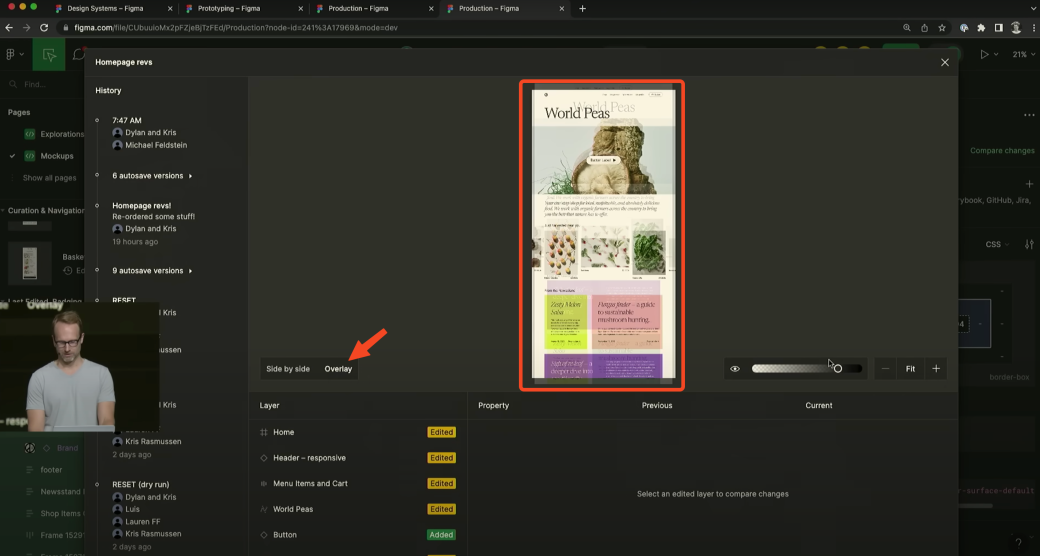
Task: Select the Overlay comparison mode
Action: (338, 369)
